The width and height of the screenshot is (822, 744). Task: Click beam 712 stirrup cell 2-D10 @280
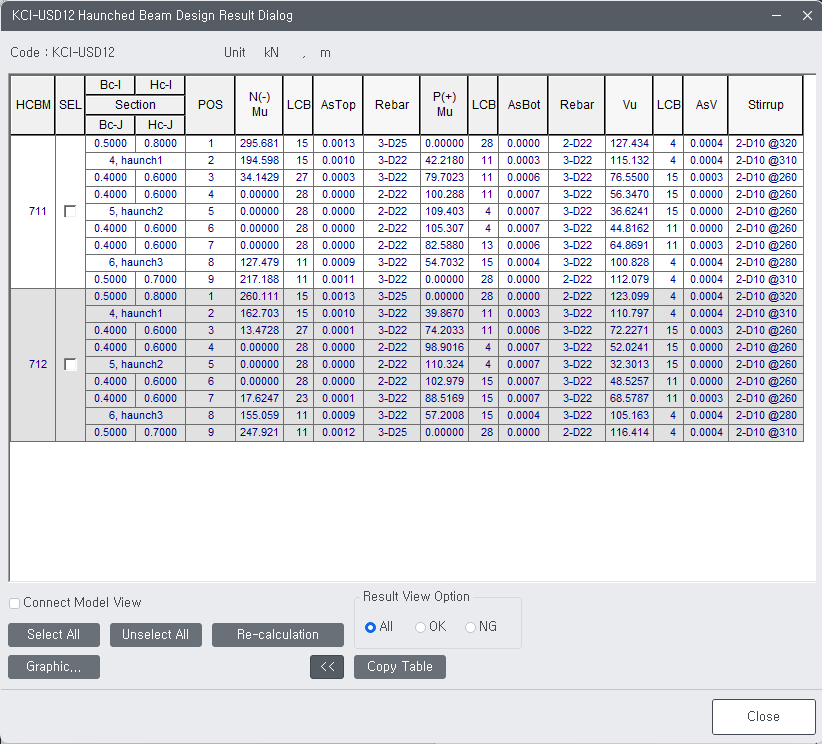click(x=766, y=415)
